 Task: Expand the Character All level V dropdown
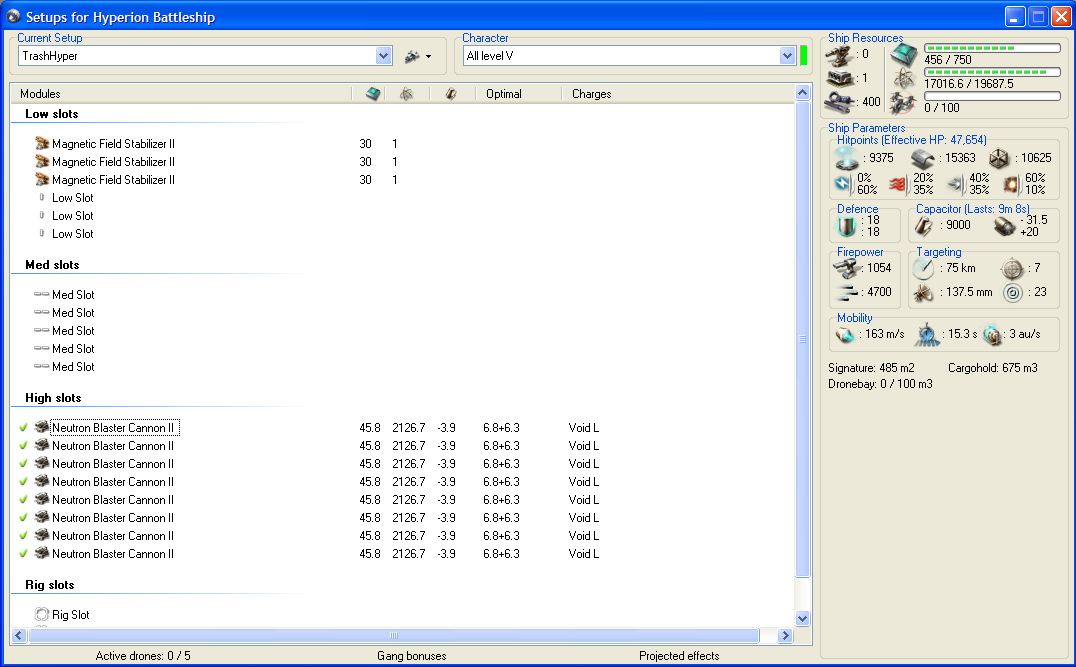pos(787,56)
